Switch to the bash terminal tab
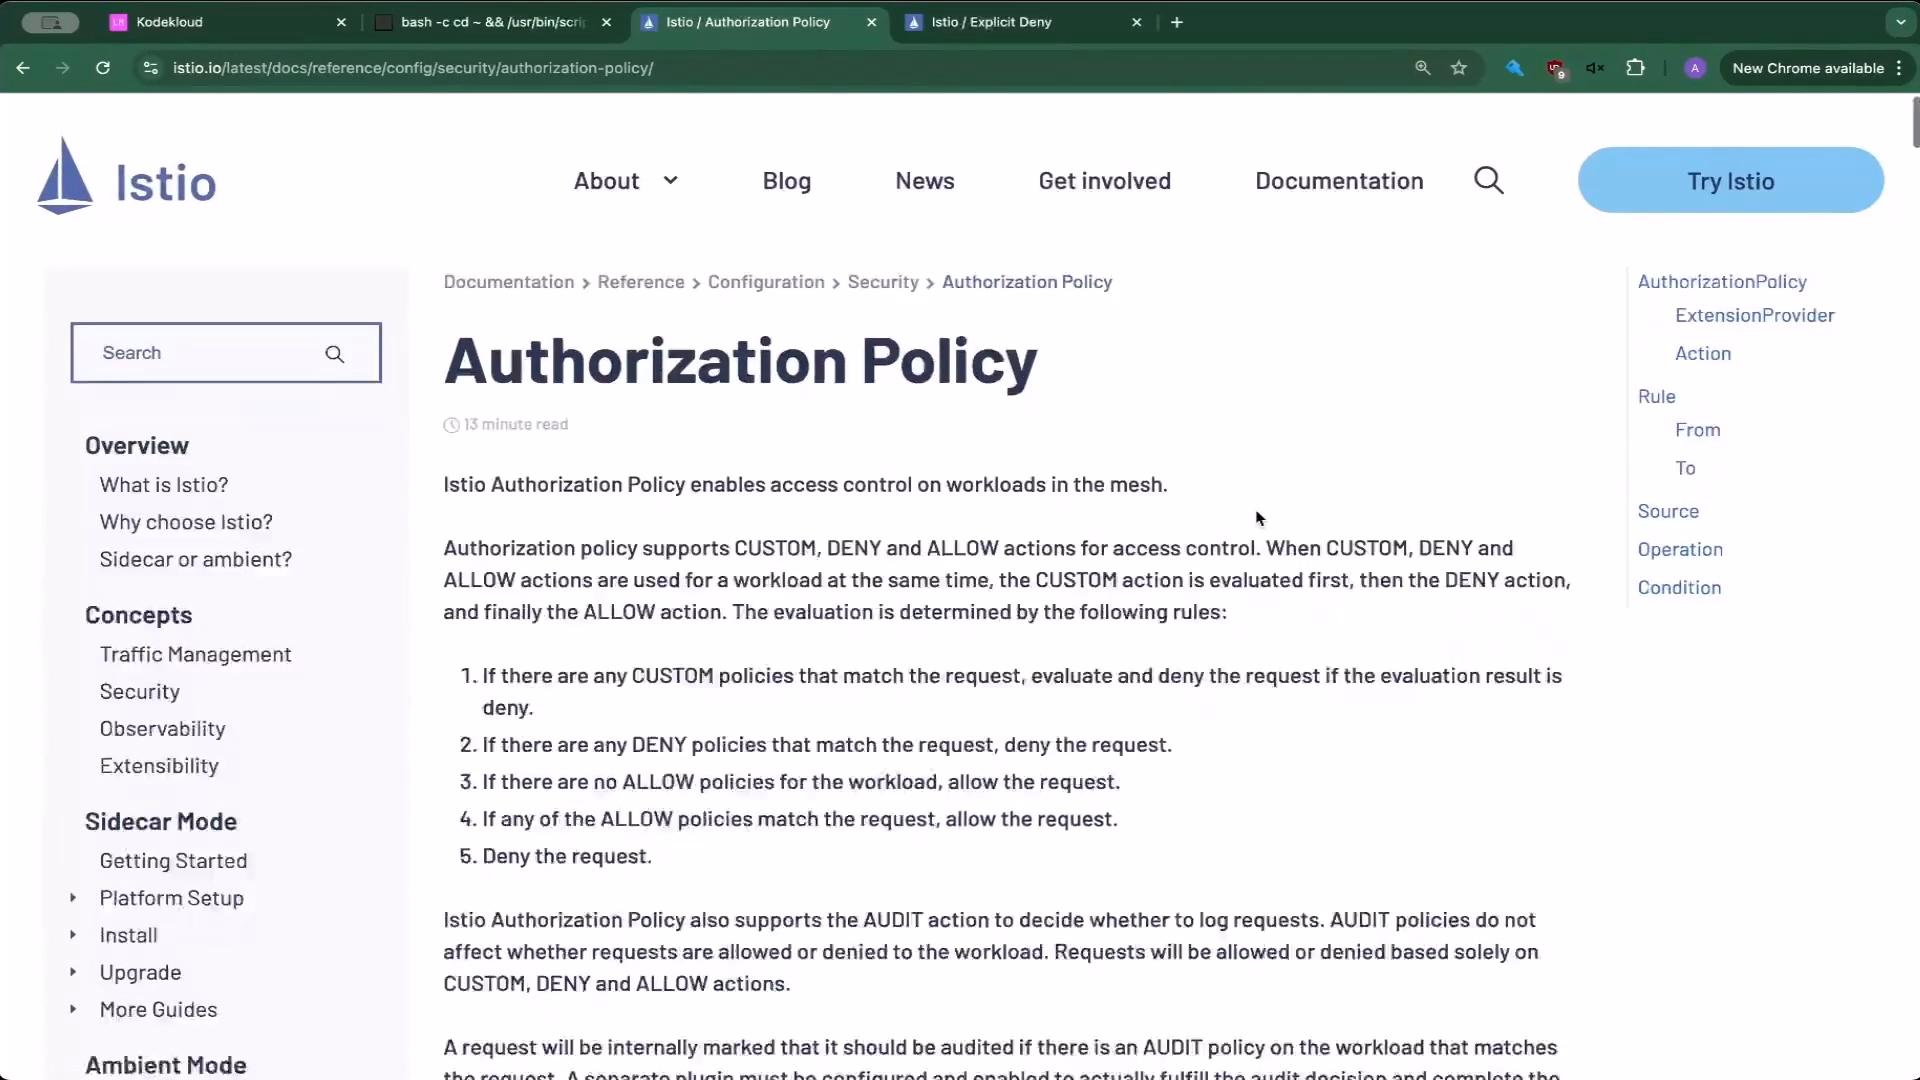This screenshot has height=1080, width=1920. click(493, 22)
